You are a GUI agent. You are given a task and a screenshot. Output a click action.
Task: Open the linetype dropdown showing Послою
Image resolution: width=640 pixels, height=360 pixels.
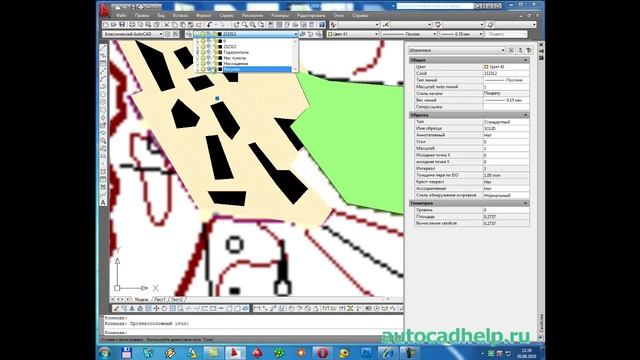[409, 34]
